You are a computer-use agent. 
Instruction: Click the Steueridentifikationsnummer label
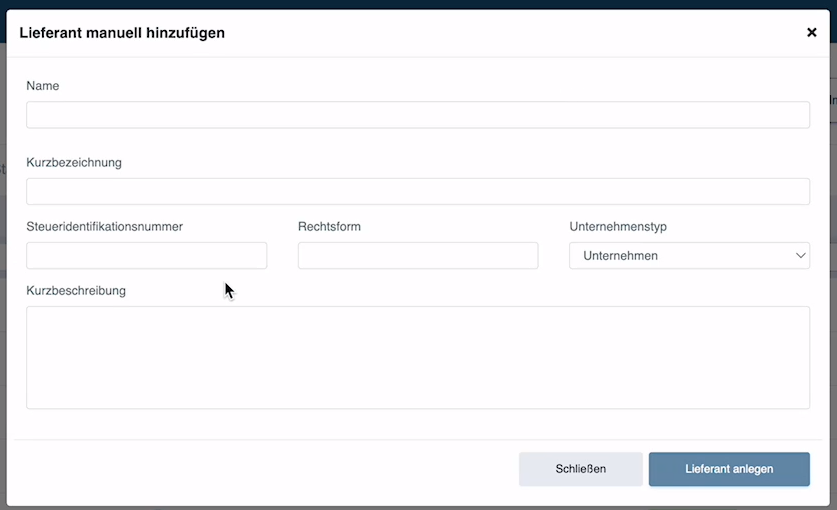coord(105,226)
